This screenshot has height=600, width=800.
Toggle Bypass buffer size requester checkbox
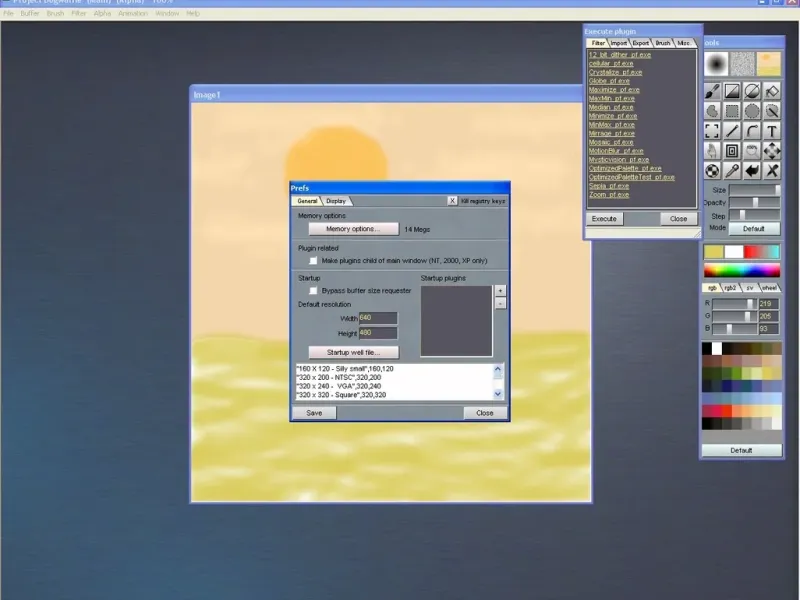[x=313, y=291]
